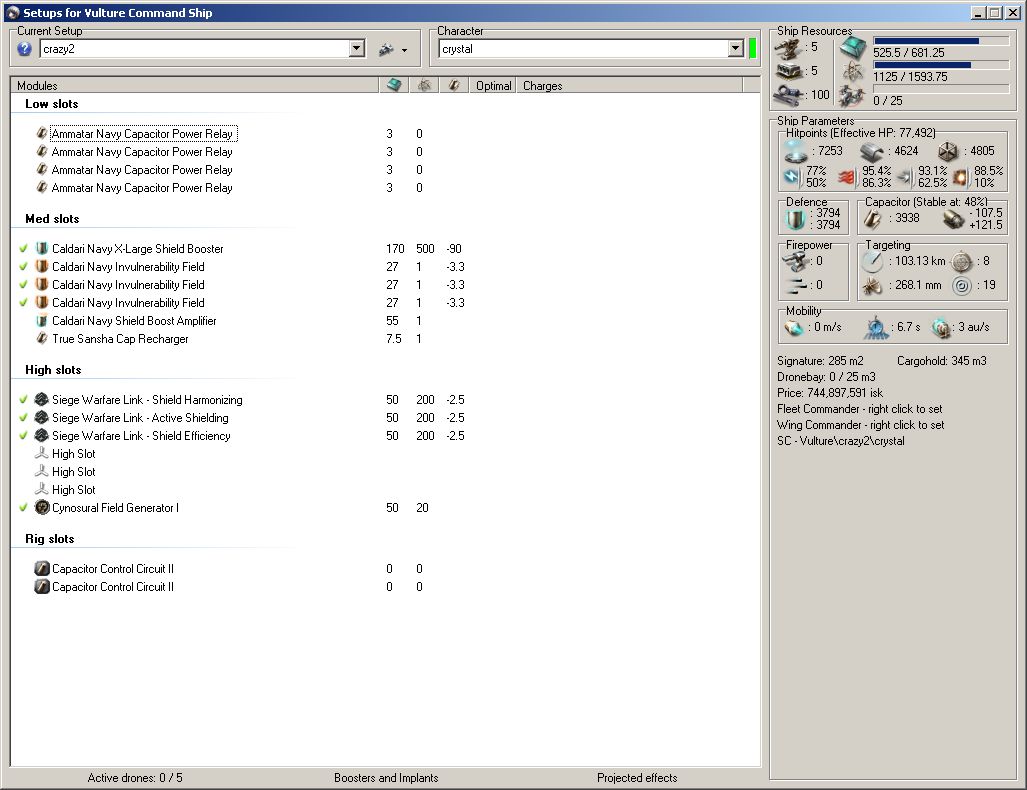Sort by CPU column header icon
Screen dimensions: 1027x790
pos(394,85)
